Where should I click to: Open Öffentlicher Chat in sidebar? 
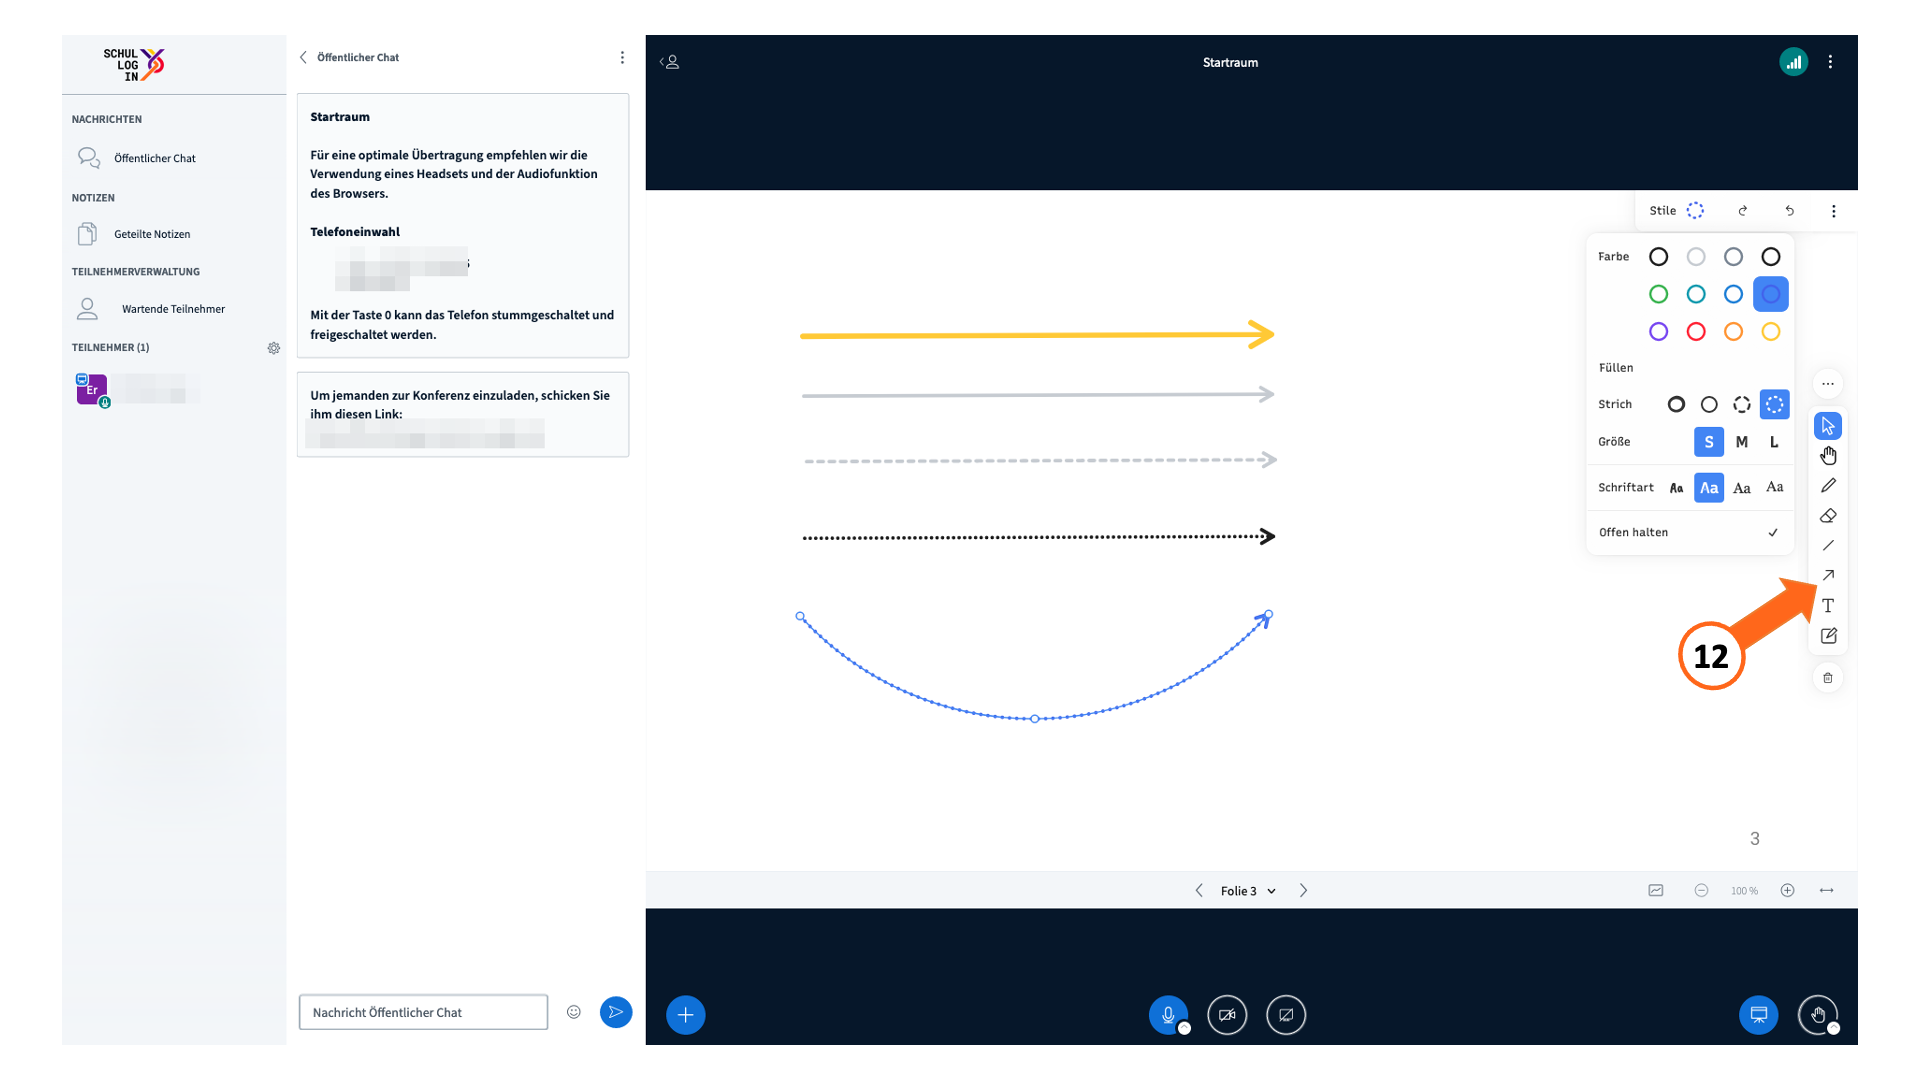(155, 158)
